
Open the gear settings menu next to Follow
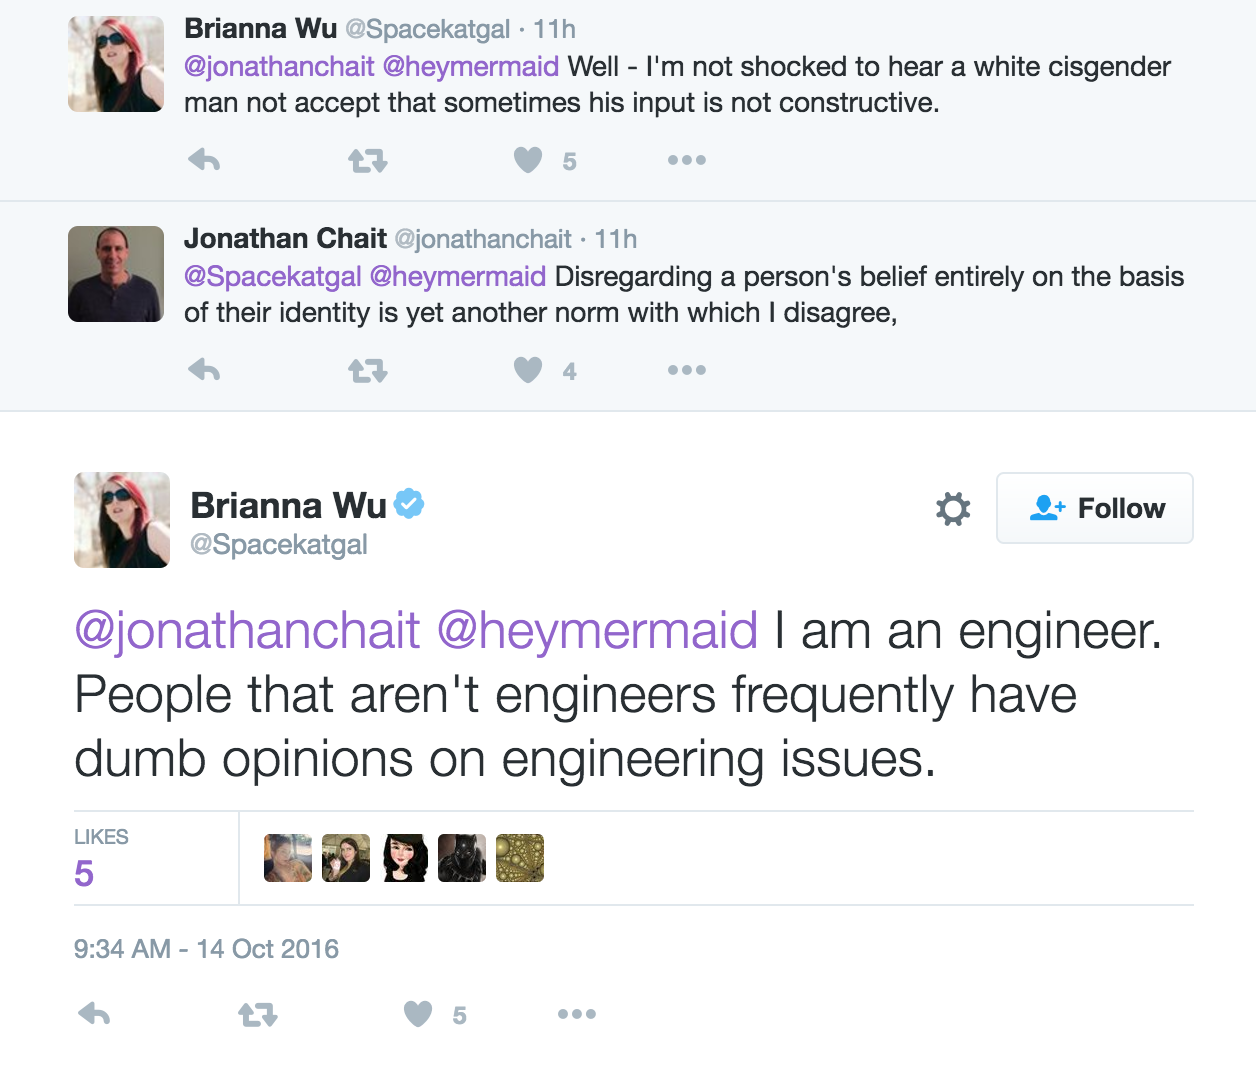(x=953, y=508)
